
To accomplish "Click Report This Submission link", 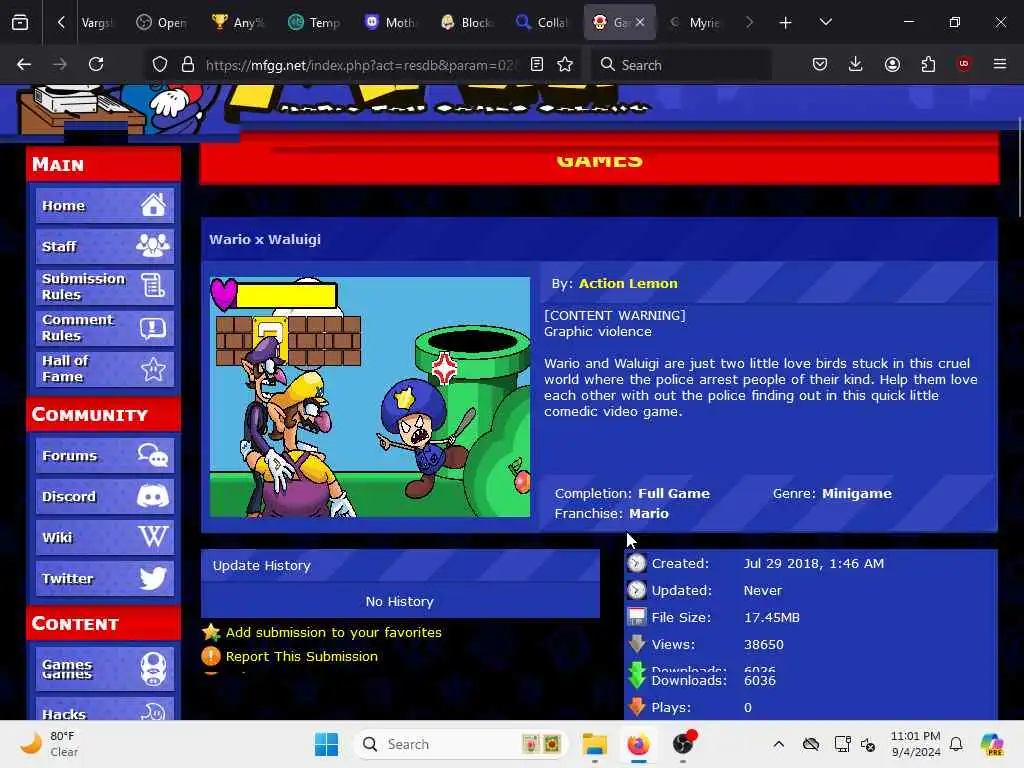I will coord(301,656).
